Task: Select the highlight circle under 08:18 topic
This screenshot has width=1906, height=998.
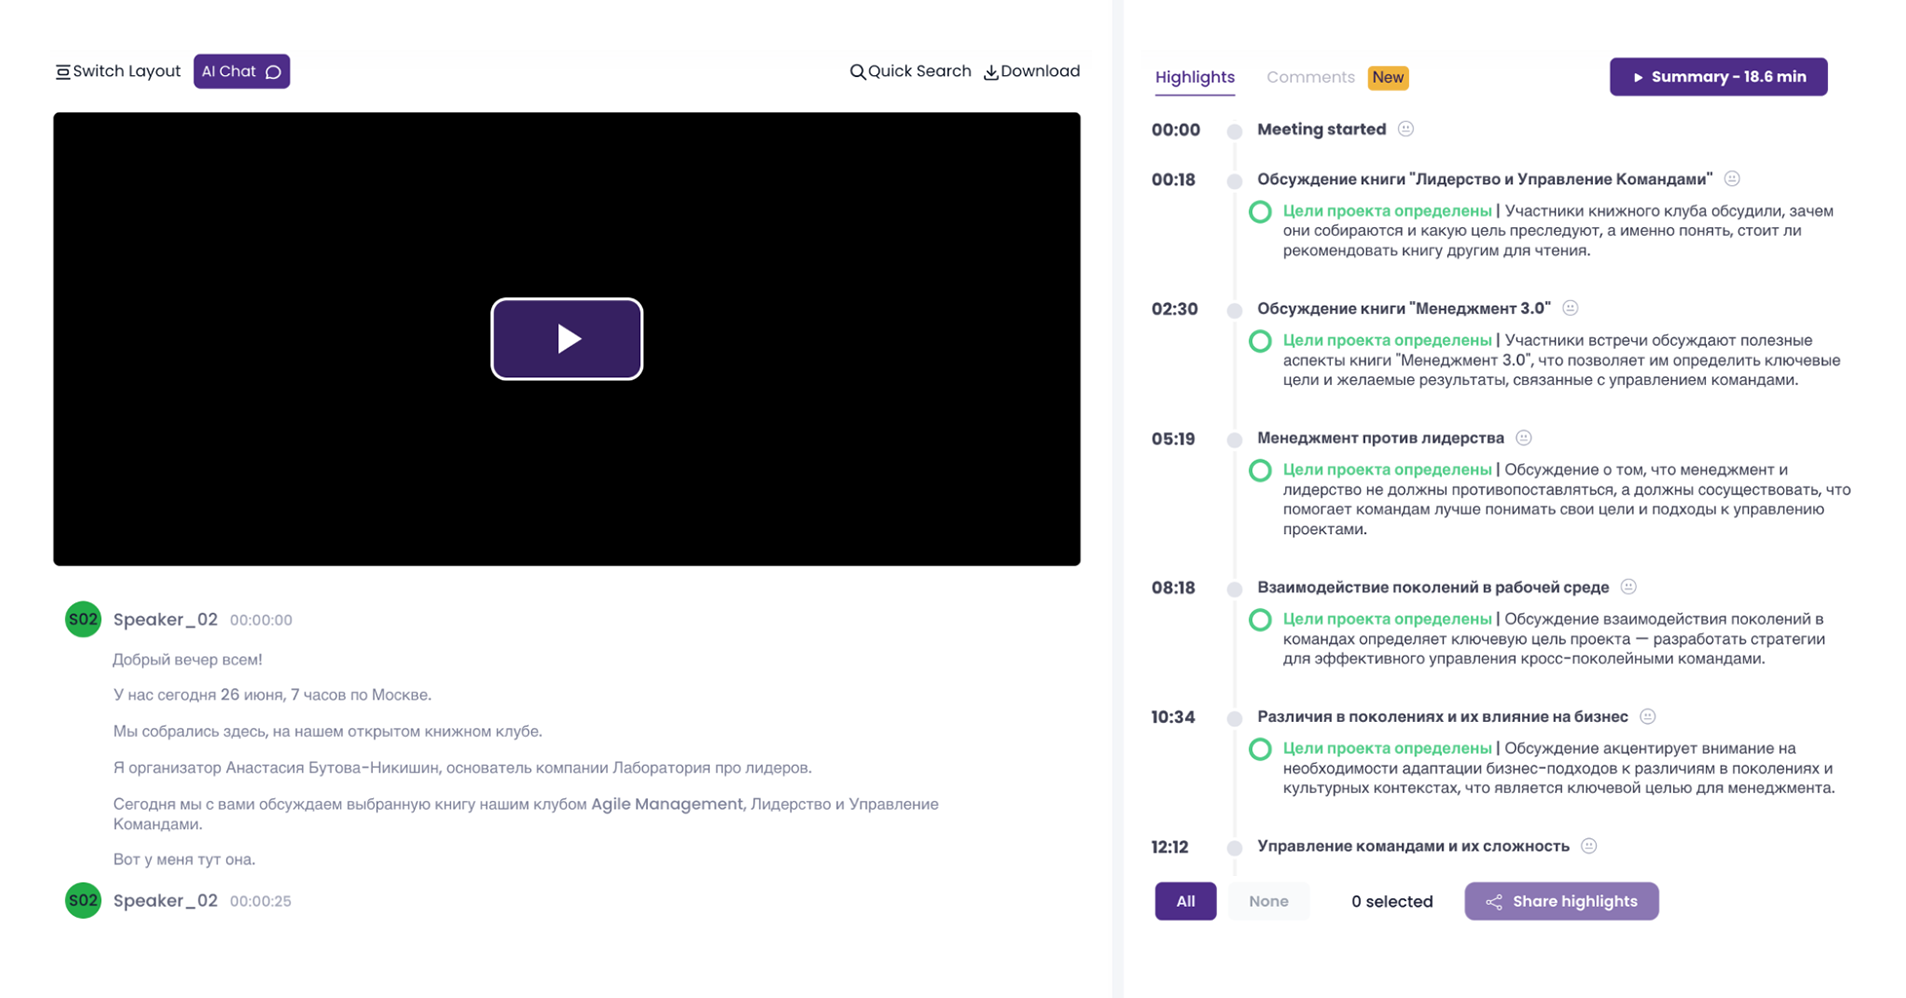Action: pyautogui.click(x=1260, y=620)
